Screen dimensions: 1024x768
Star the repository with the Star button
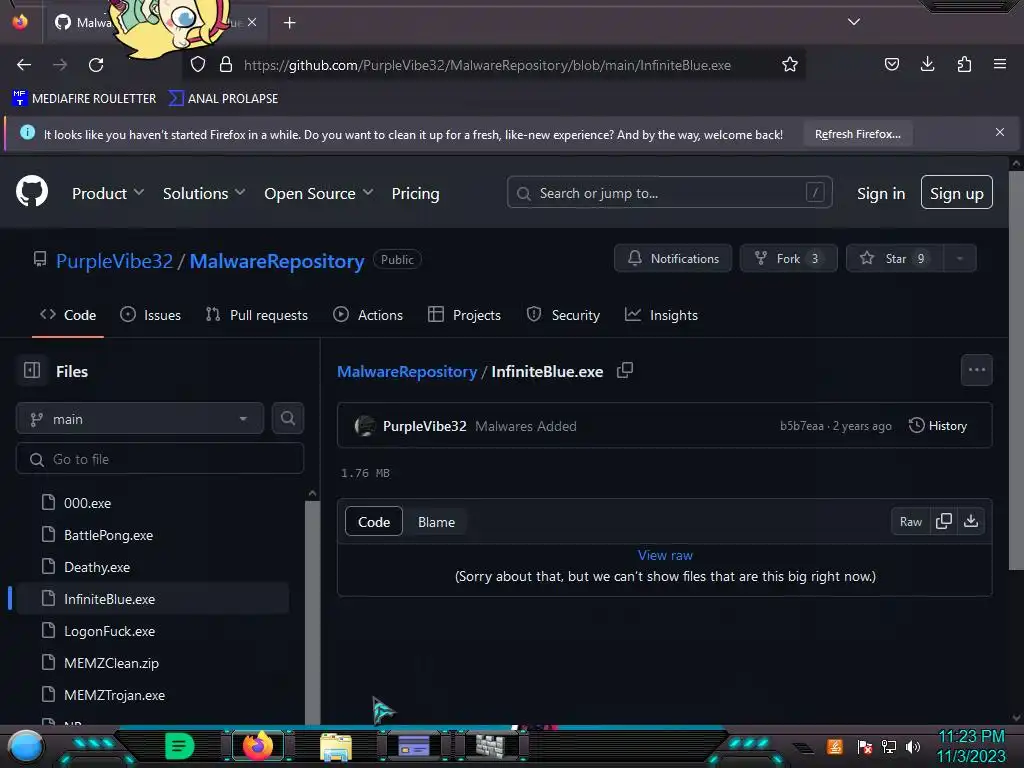pyautogui.click(x=895, y=259)
